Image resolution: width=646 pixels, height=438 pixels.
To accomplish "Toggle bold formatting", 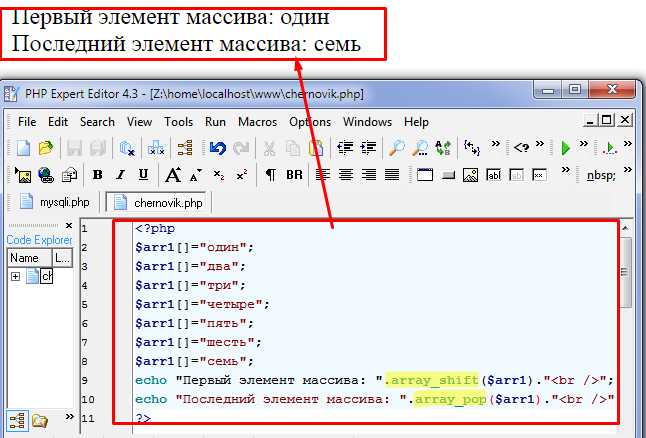I will [98, 175].
